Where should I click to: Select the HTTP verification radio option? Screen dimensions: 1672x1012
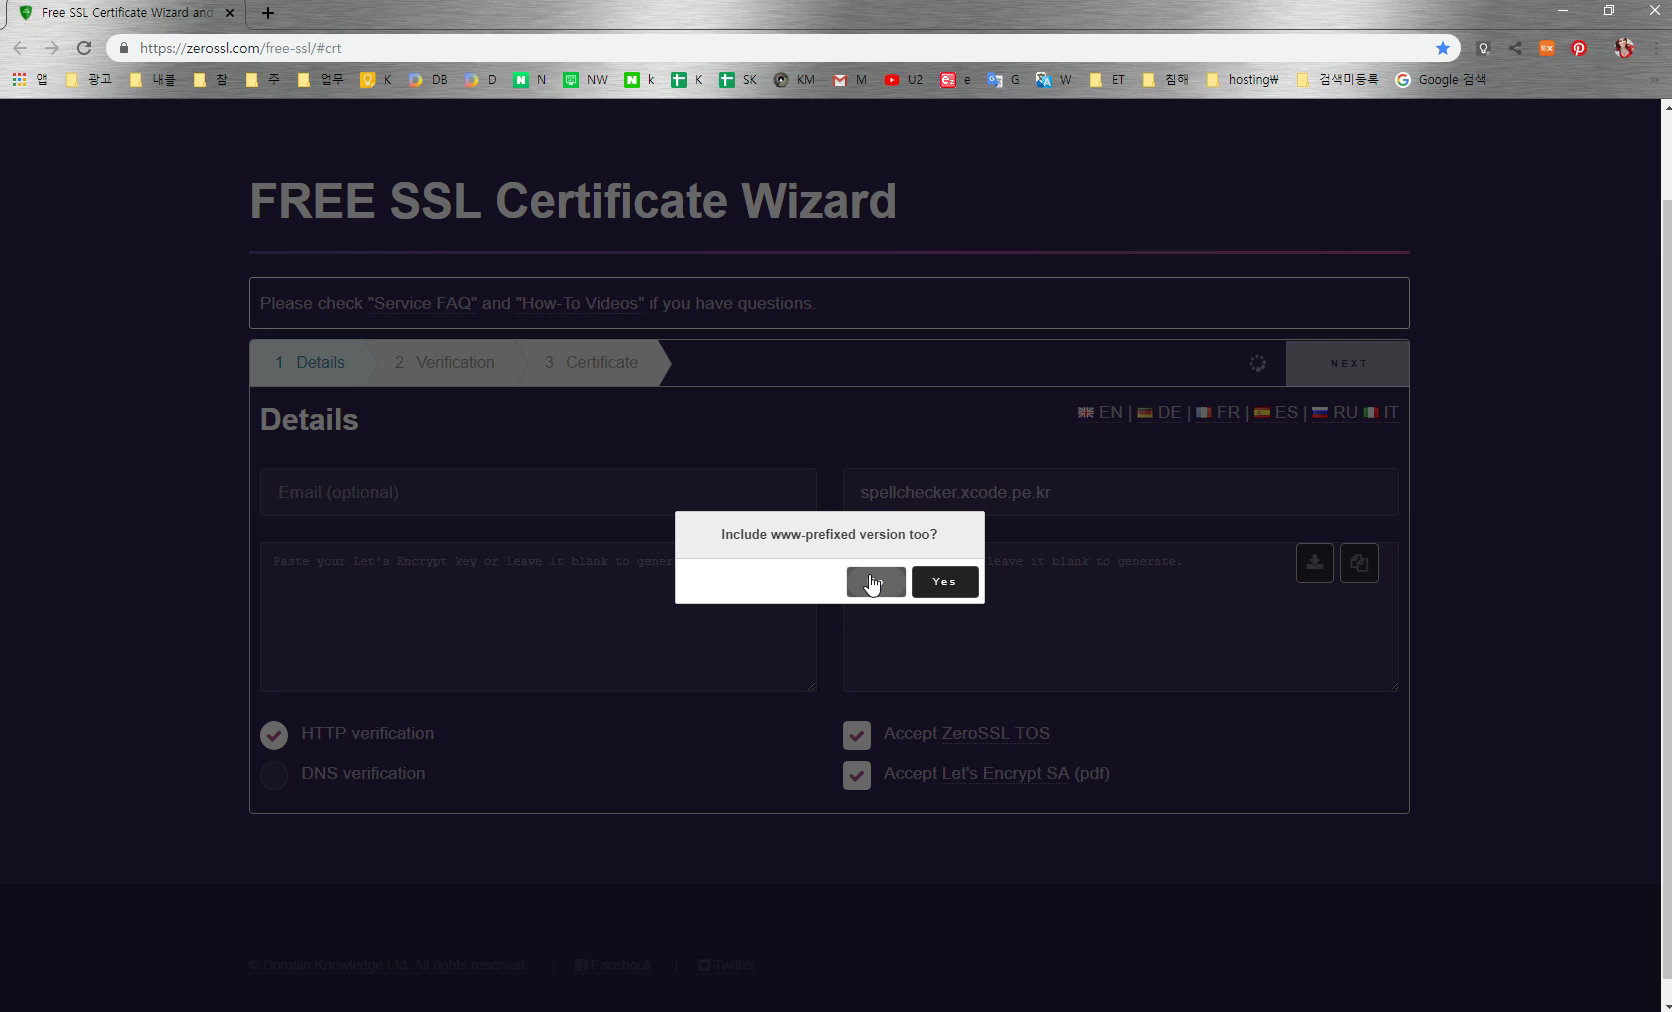274,735
